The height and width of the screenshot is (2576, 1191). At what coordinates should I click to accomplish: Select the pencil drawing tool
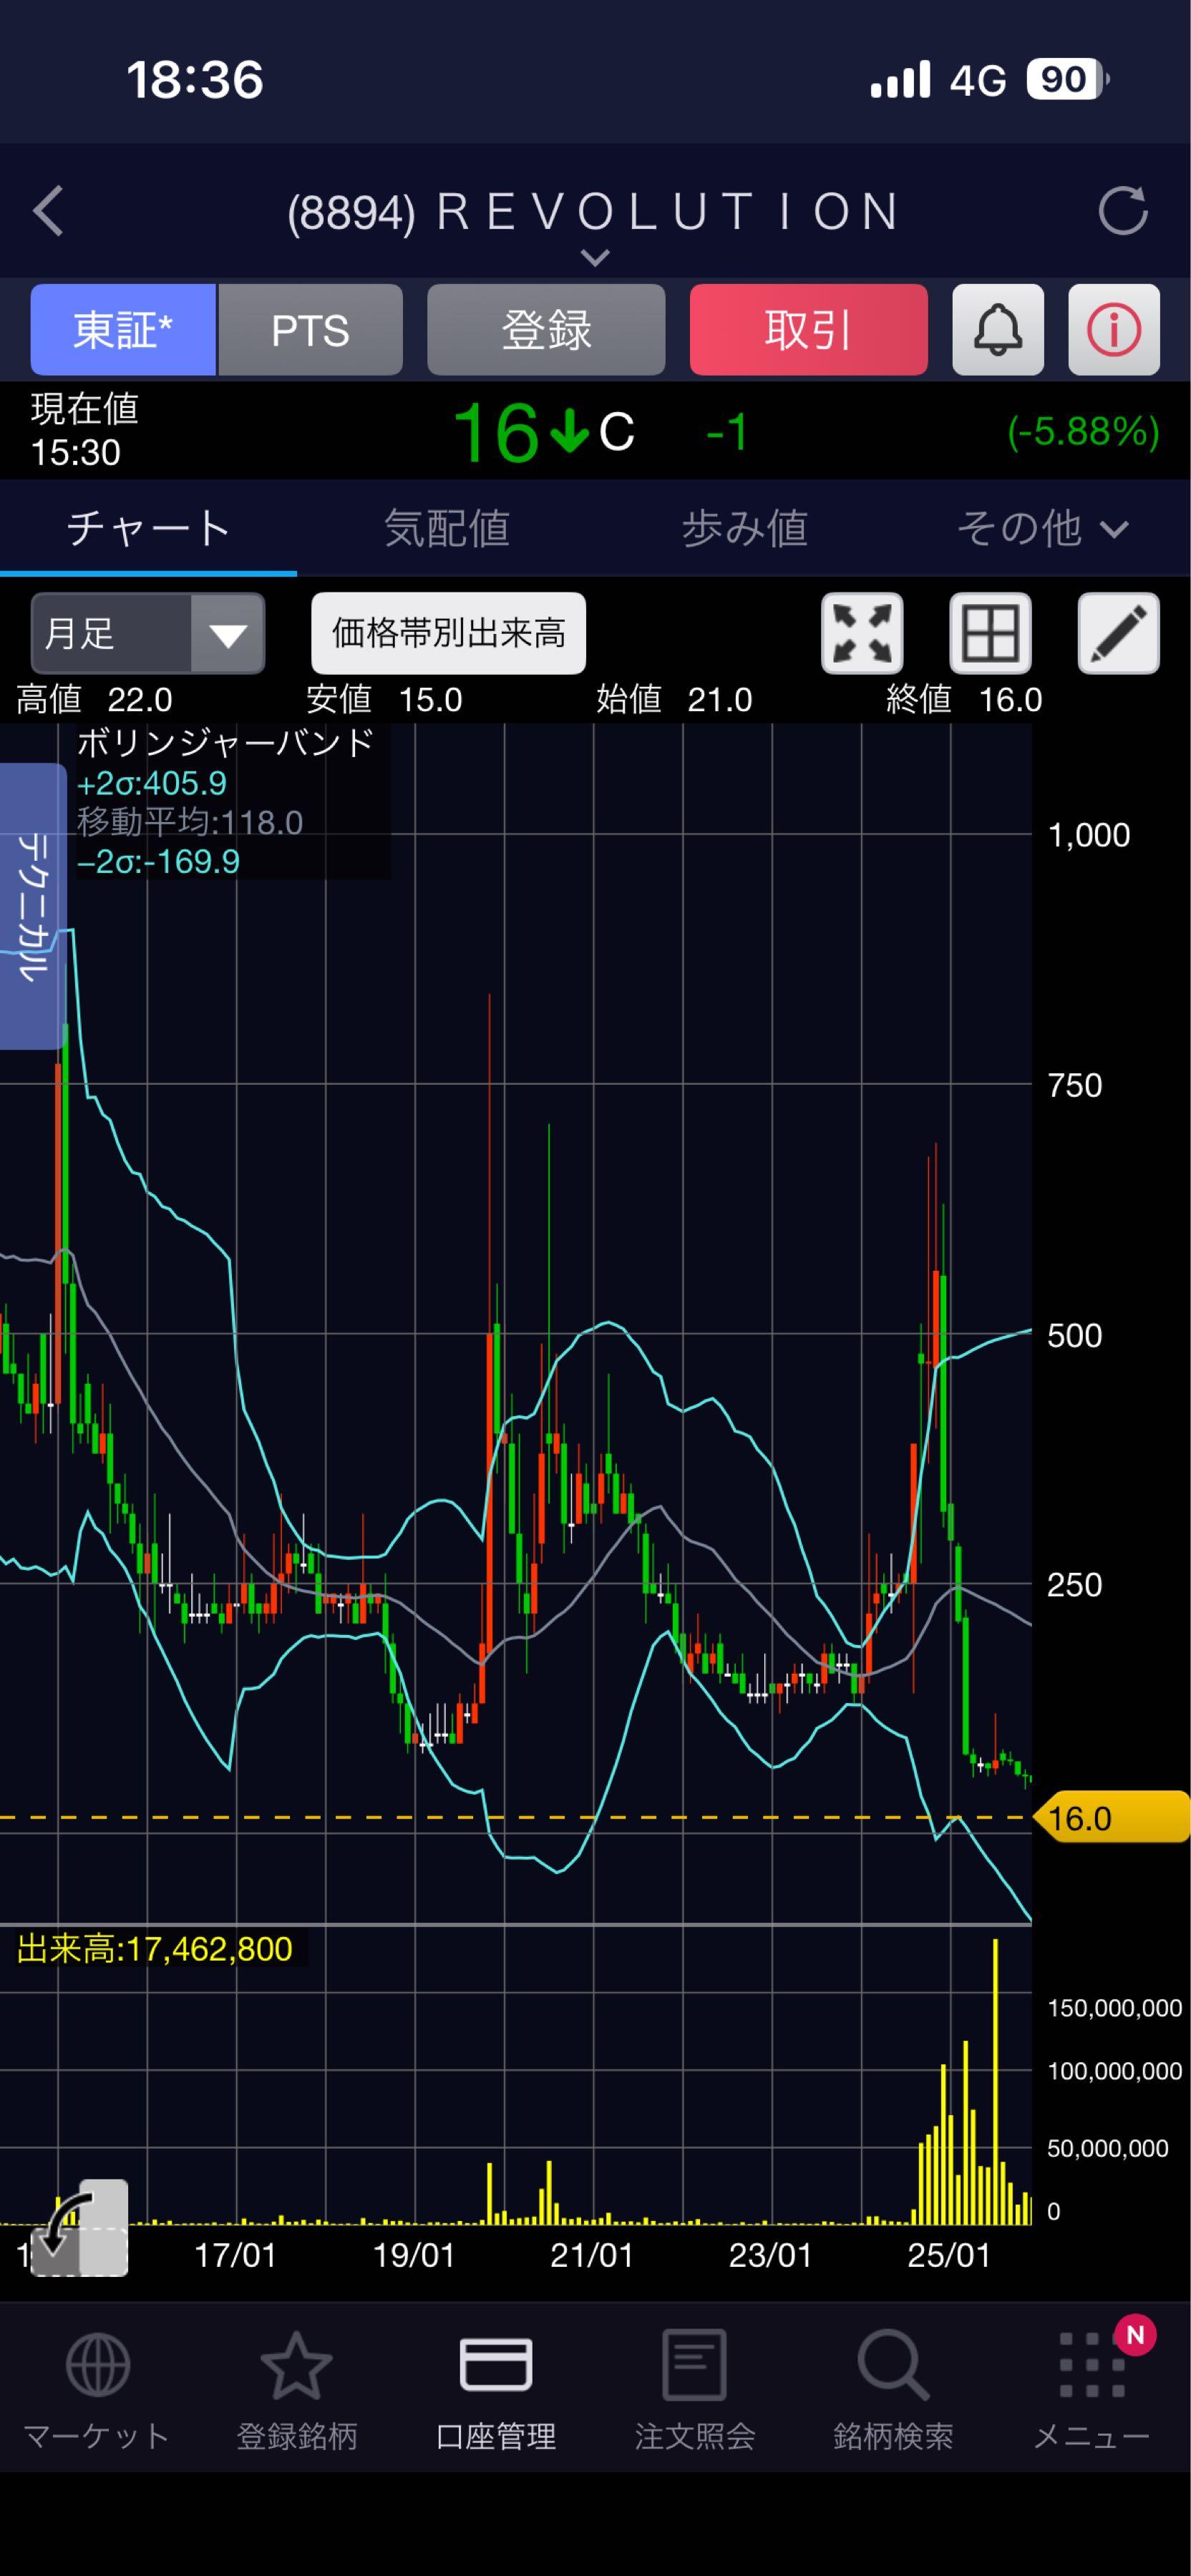[x=1118, y=633]
